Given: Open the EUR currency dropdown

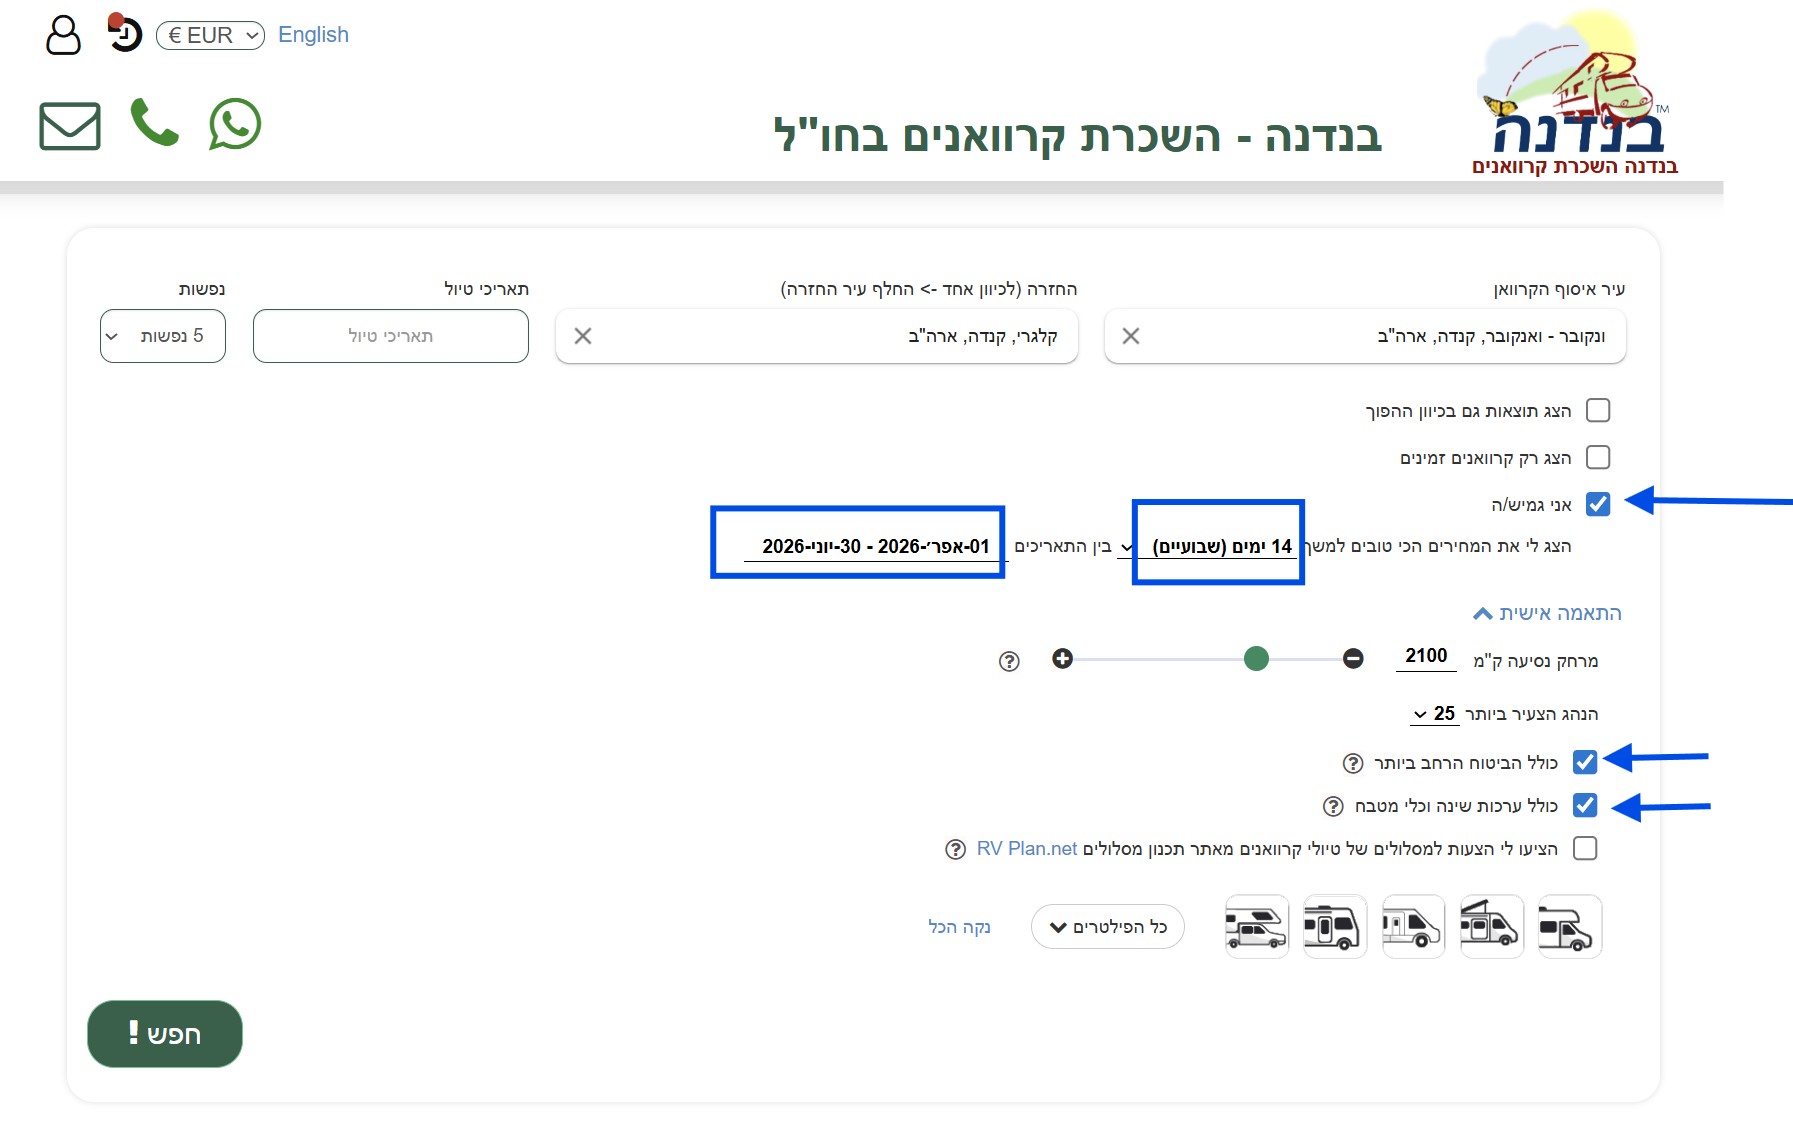Looking at the screenshot, I should 210,35.
